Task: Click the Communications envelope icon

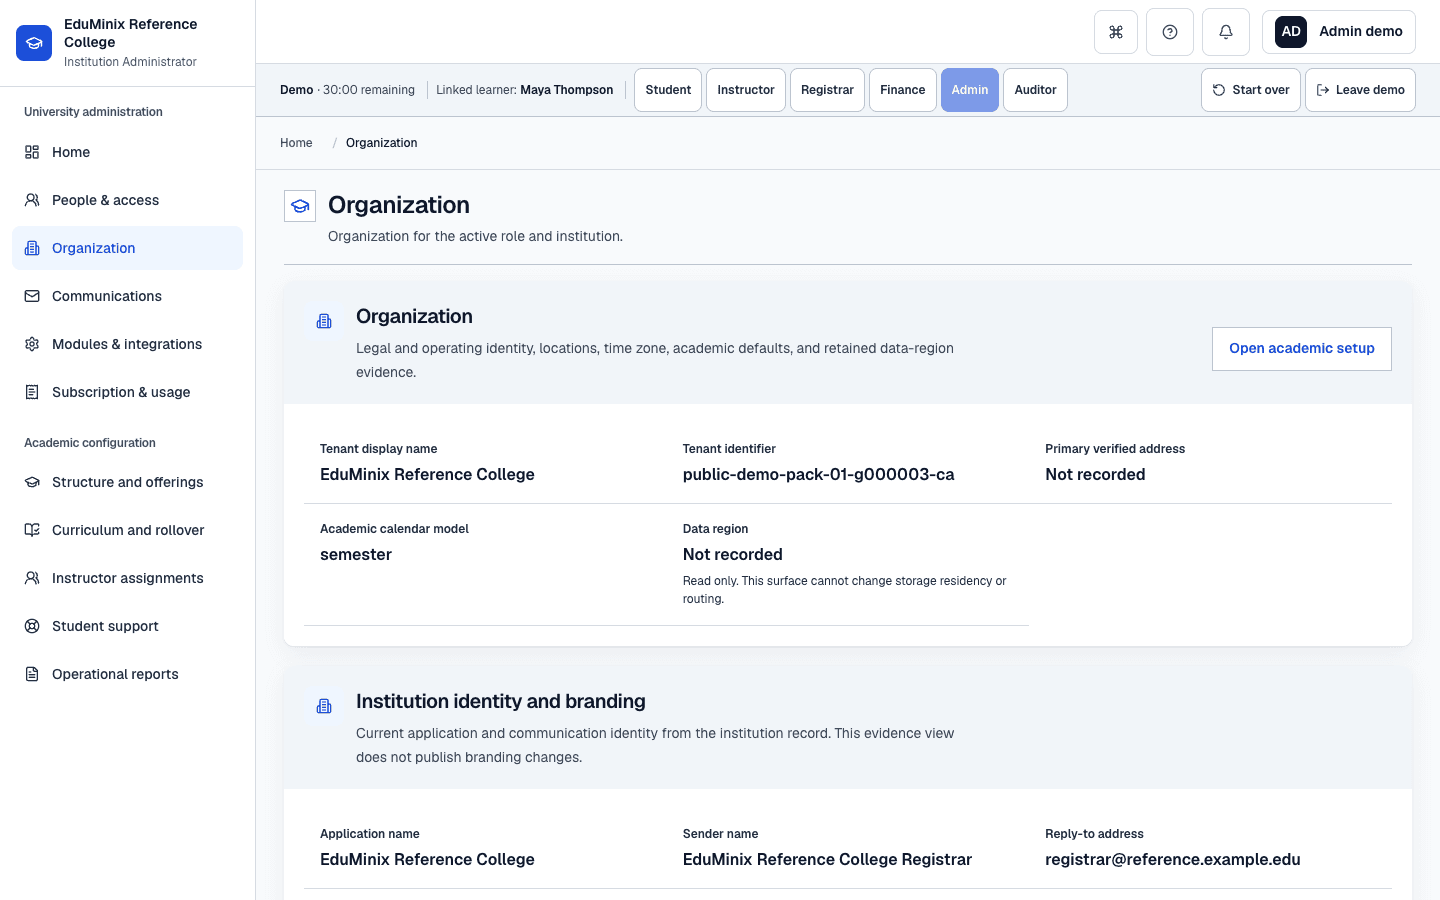Action: (32, 296)
